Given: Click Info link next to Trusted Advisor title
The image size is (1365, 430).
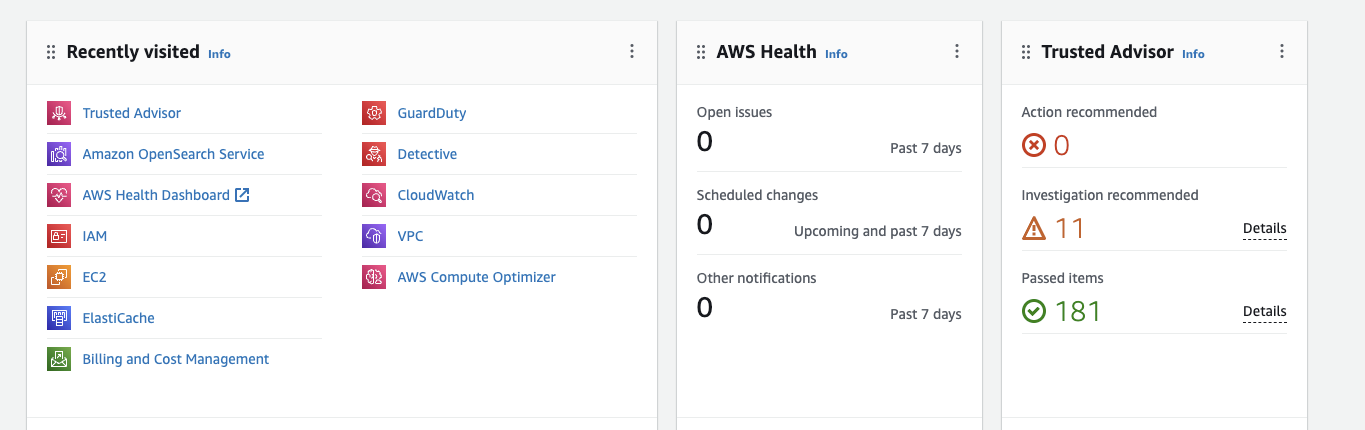Looking at the screenshot, I should coord(1193,54).
